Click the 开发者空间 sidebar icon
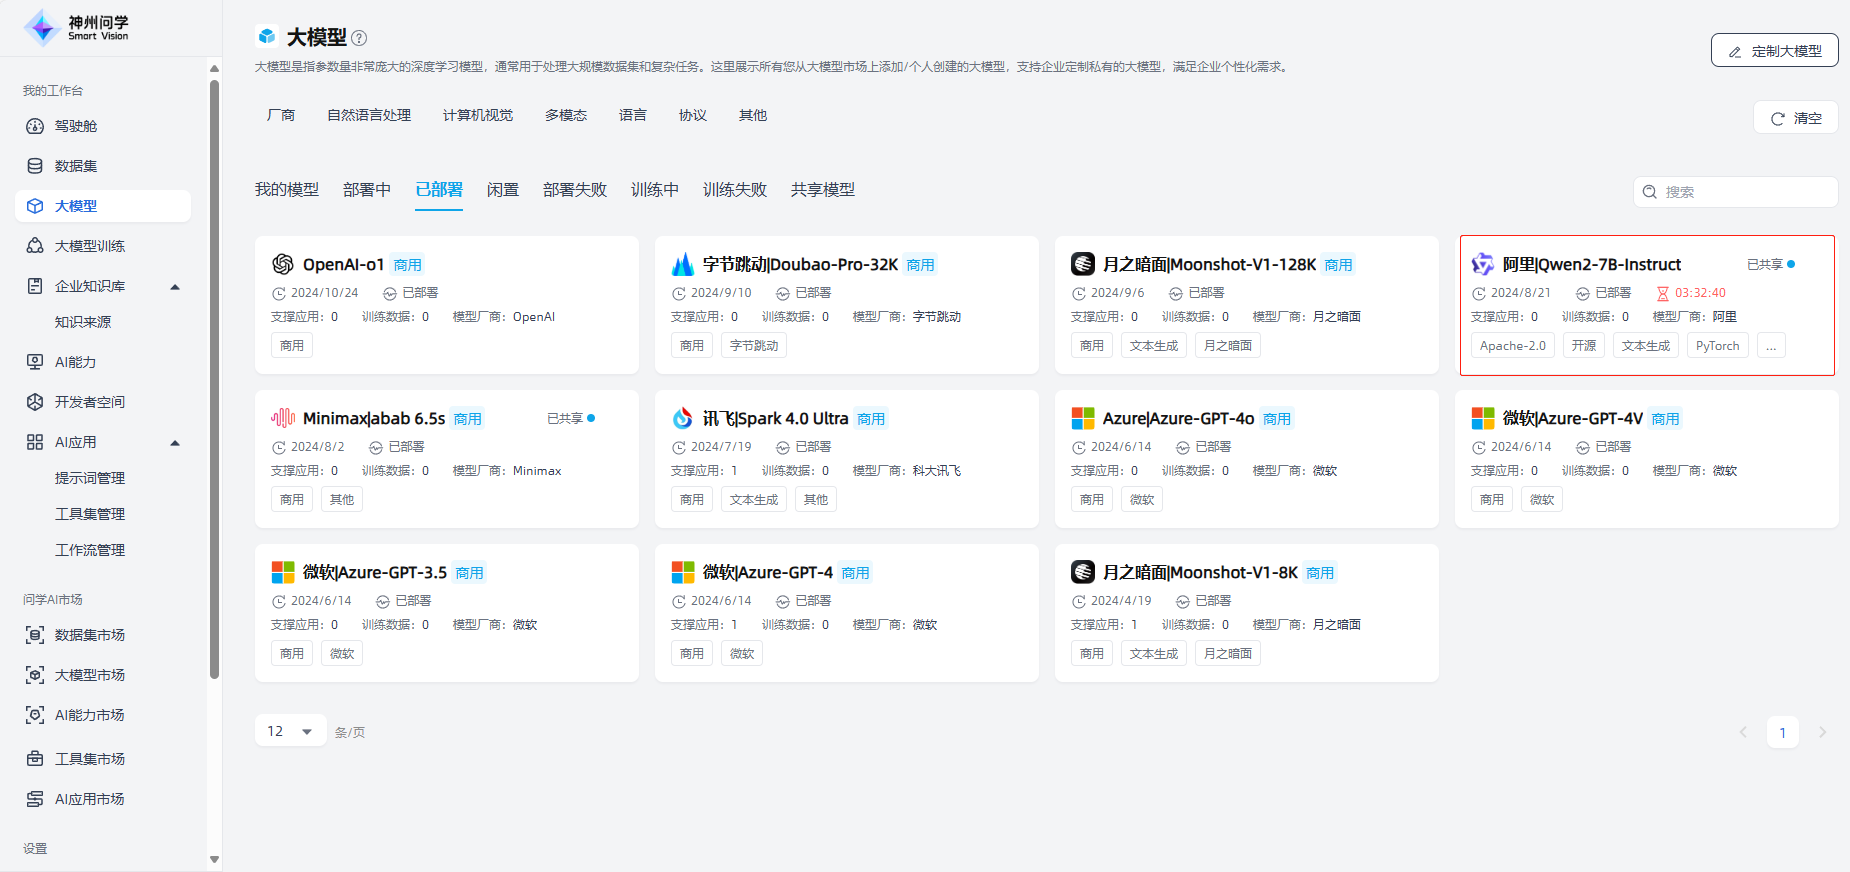This screenshot has height=872, width=1850. 35,402
